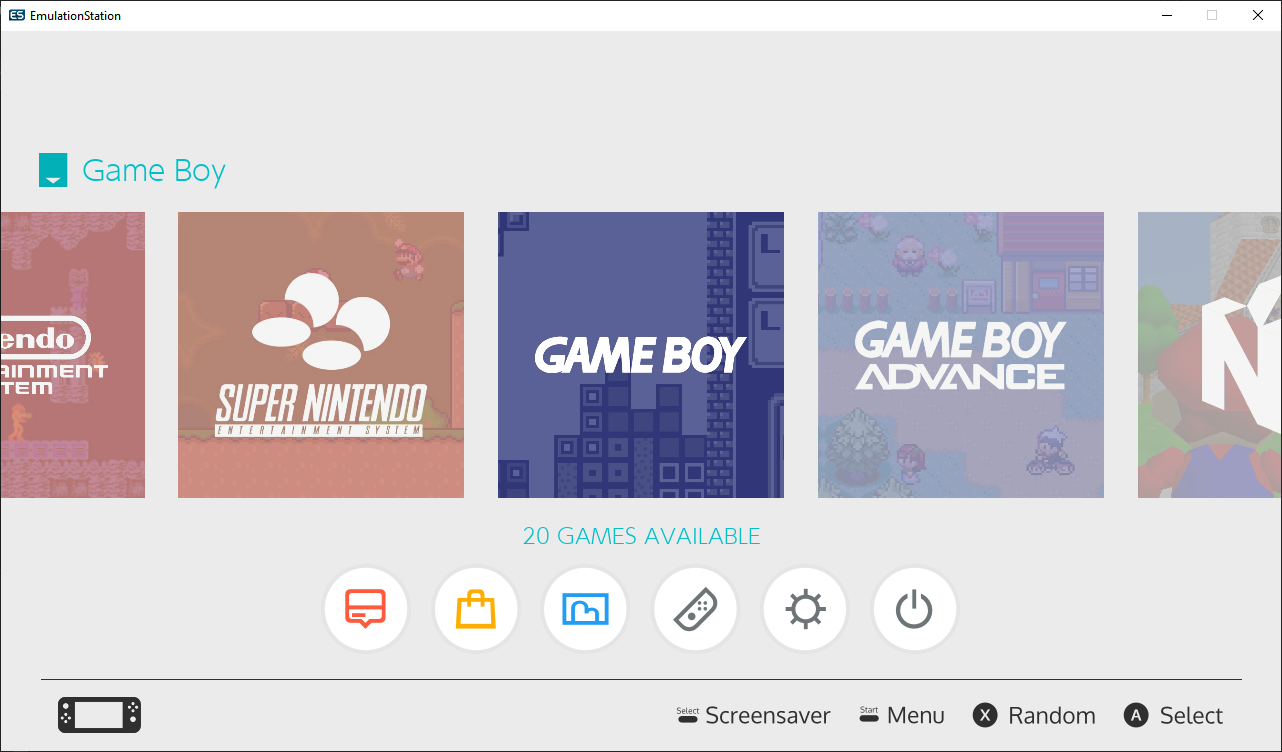Select the Nintendo Entertainment System tile
The height and width of the screenshot is (752, 1282).
(x=73, y=355)
